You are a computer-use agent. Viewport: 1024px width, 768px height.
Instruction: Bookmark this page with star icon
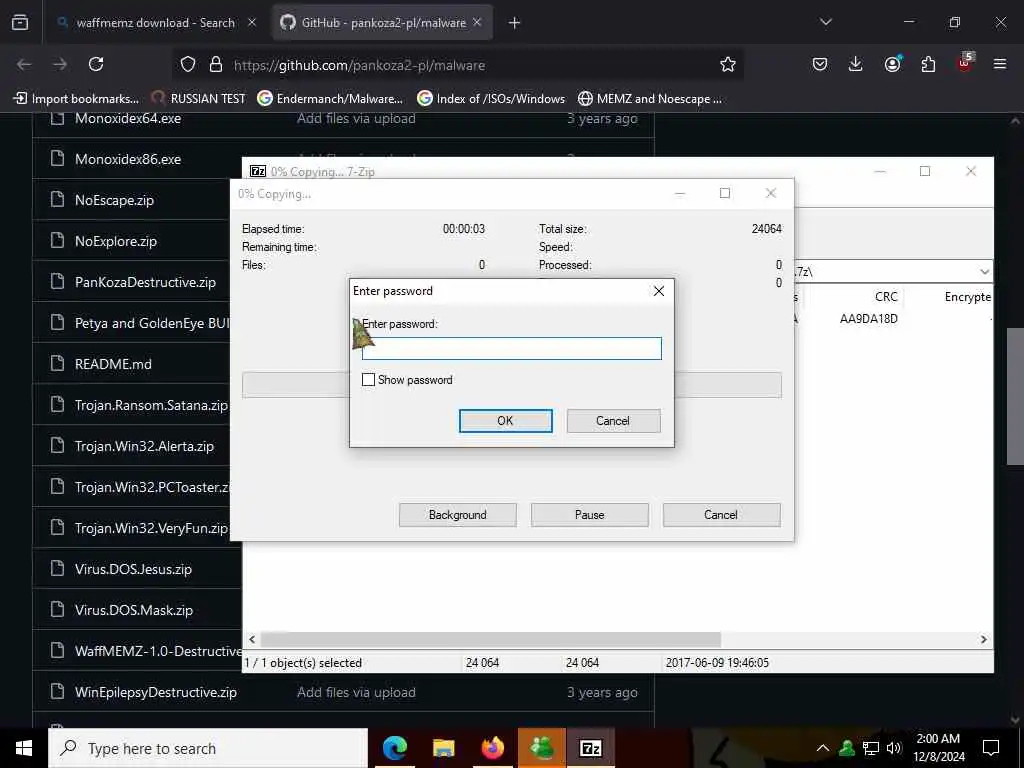(x=728, y=65)
